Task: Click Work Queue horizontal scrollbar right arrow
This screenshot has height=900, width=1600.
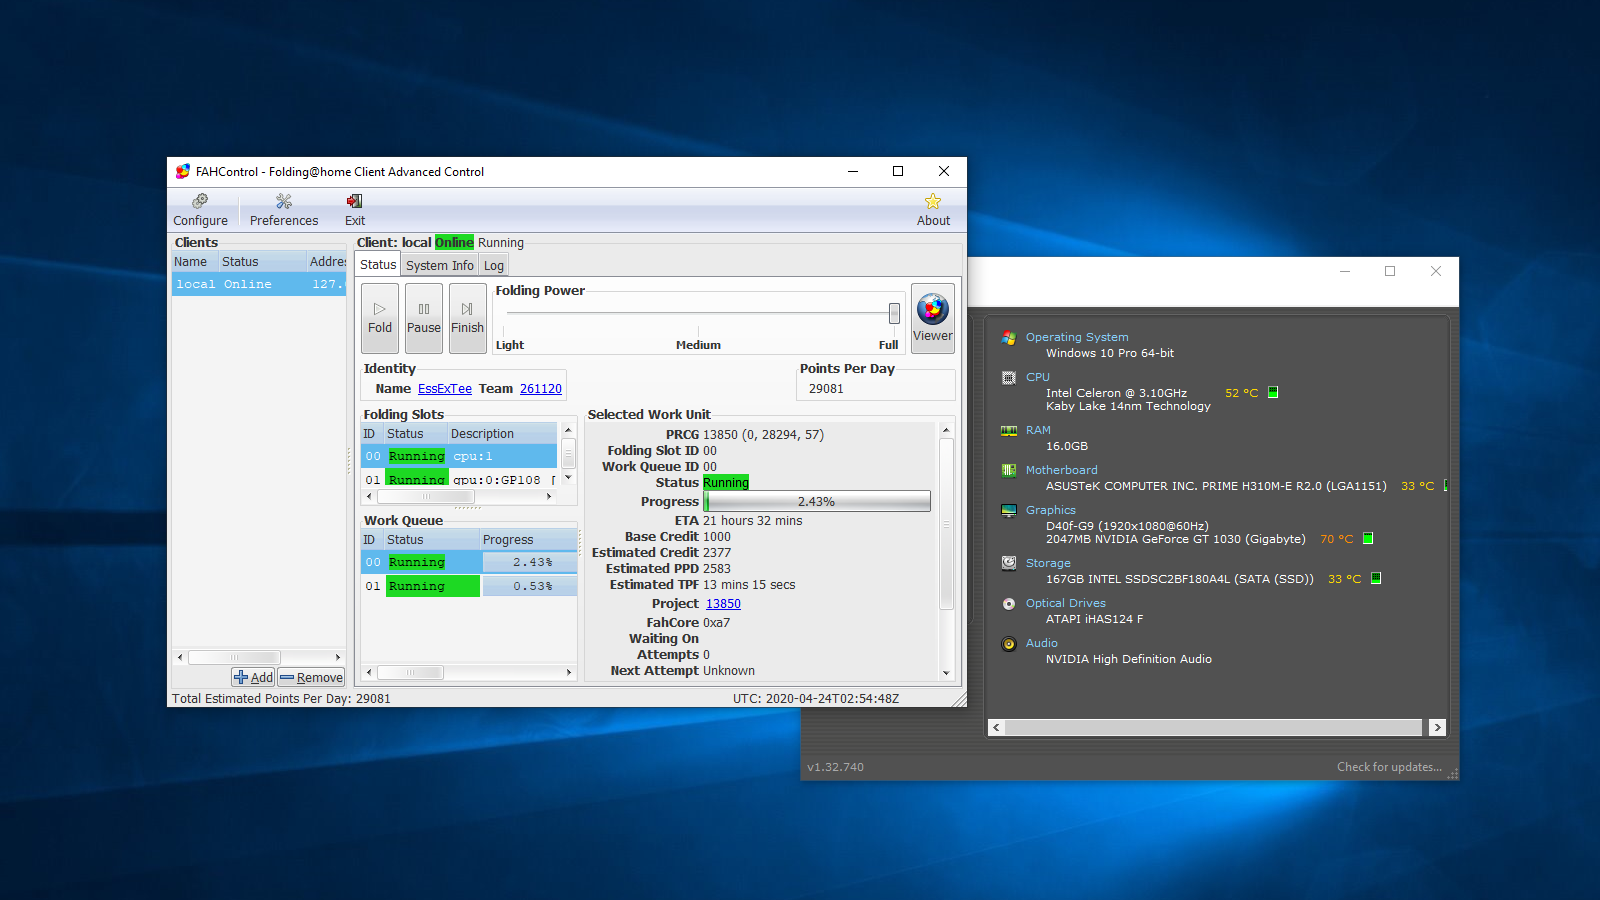Action: coord(569,672)
